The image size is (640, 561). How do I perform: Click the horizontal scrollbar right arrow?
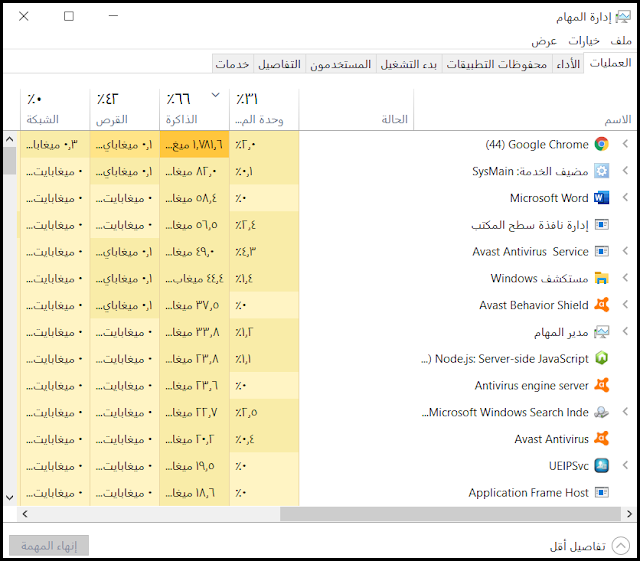click(x=629, y=514)
